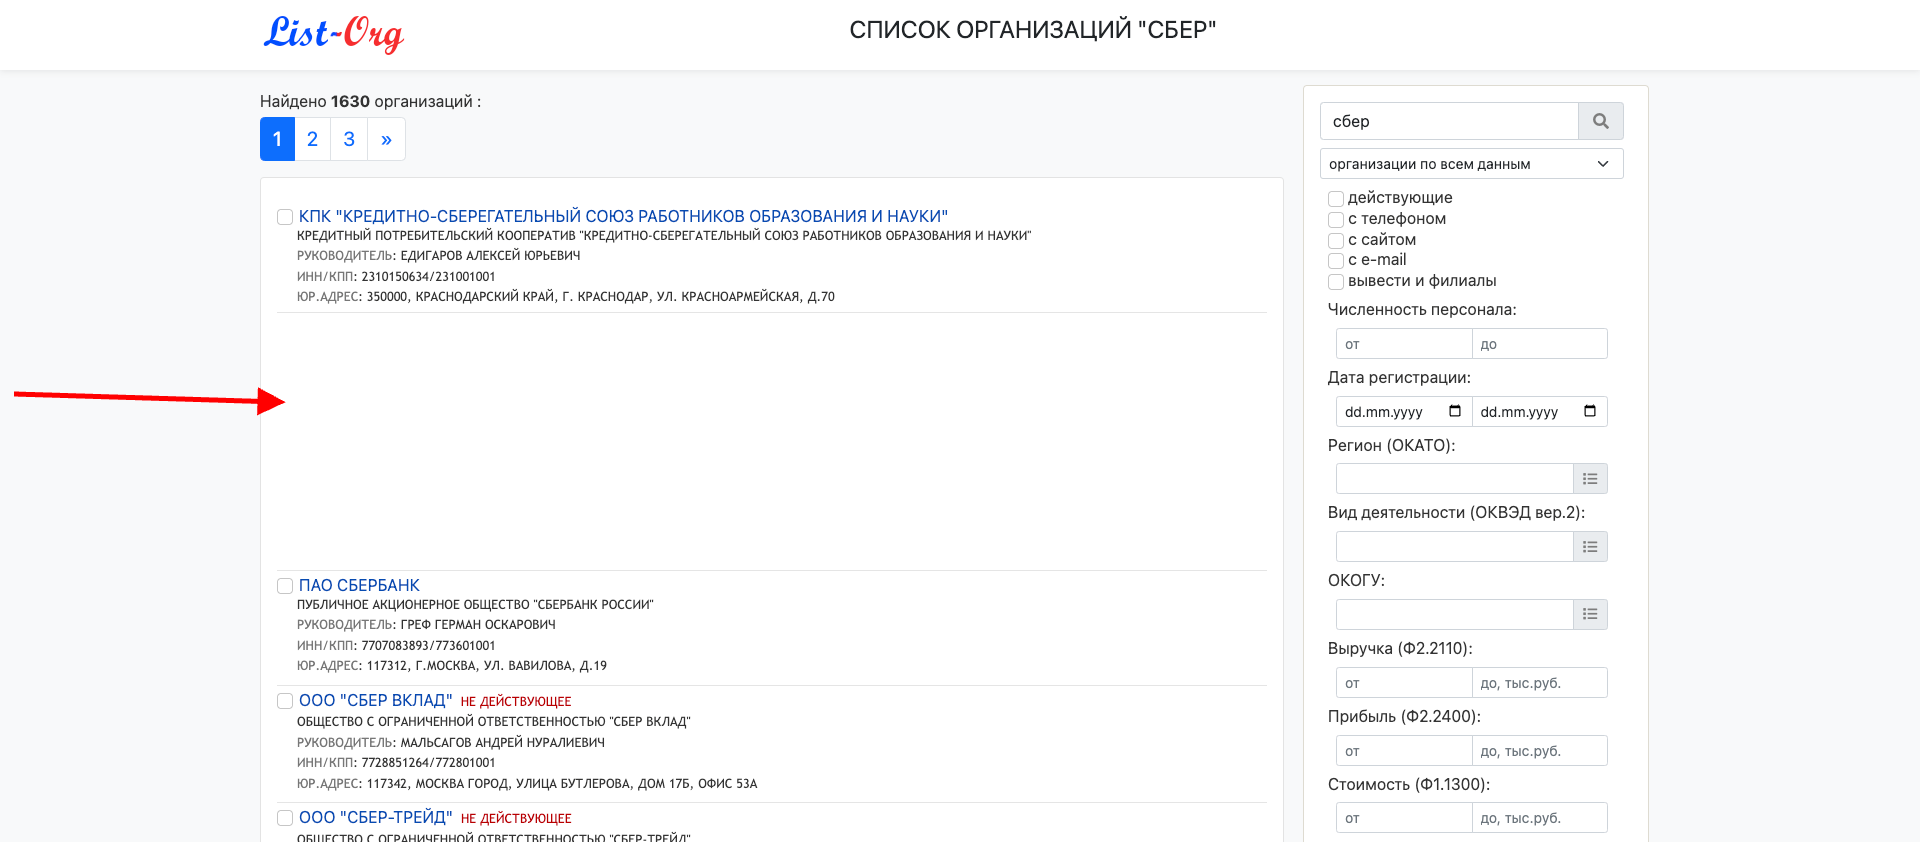The image size is (1920, 842).
Task: Enable the 'с e-mail' filter checkbox
Action: coord(1336,260)
